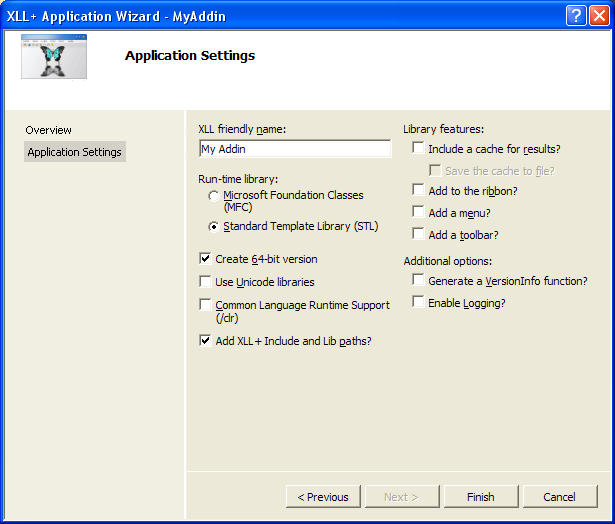Select Application Settings in the sidebar
This screenshot has height=524, width=615.
75,152
